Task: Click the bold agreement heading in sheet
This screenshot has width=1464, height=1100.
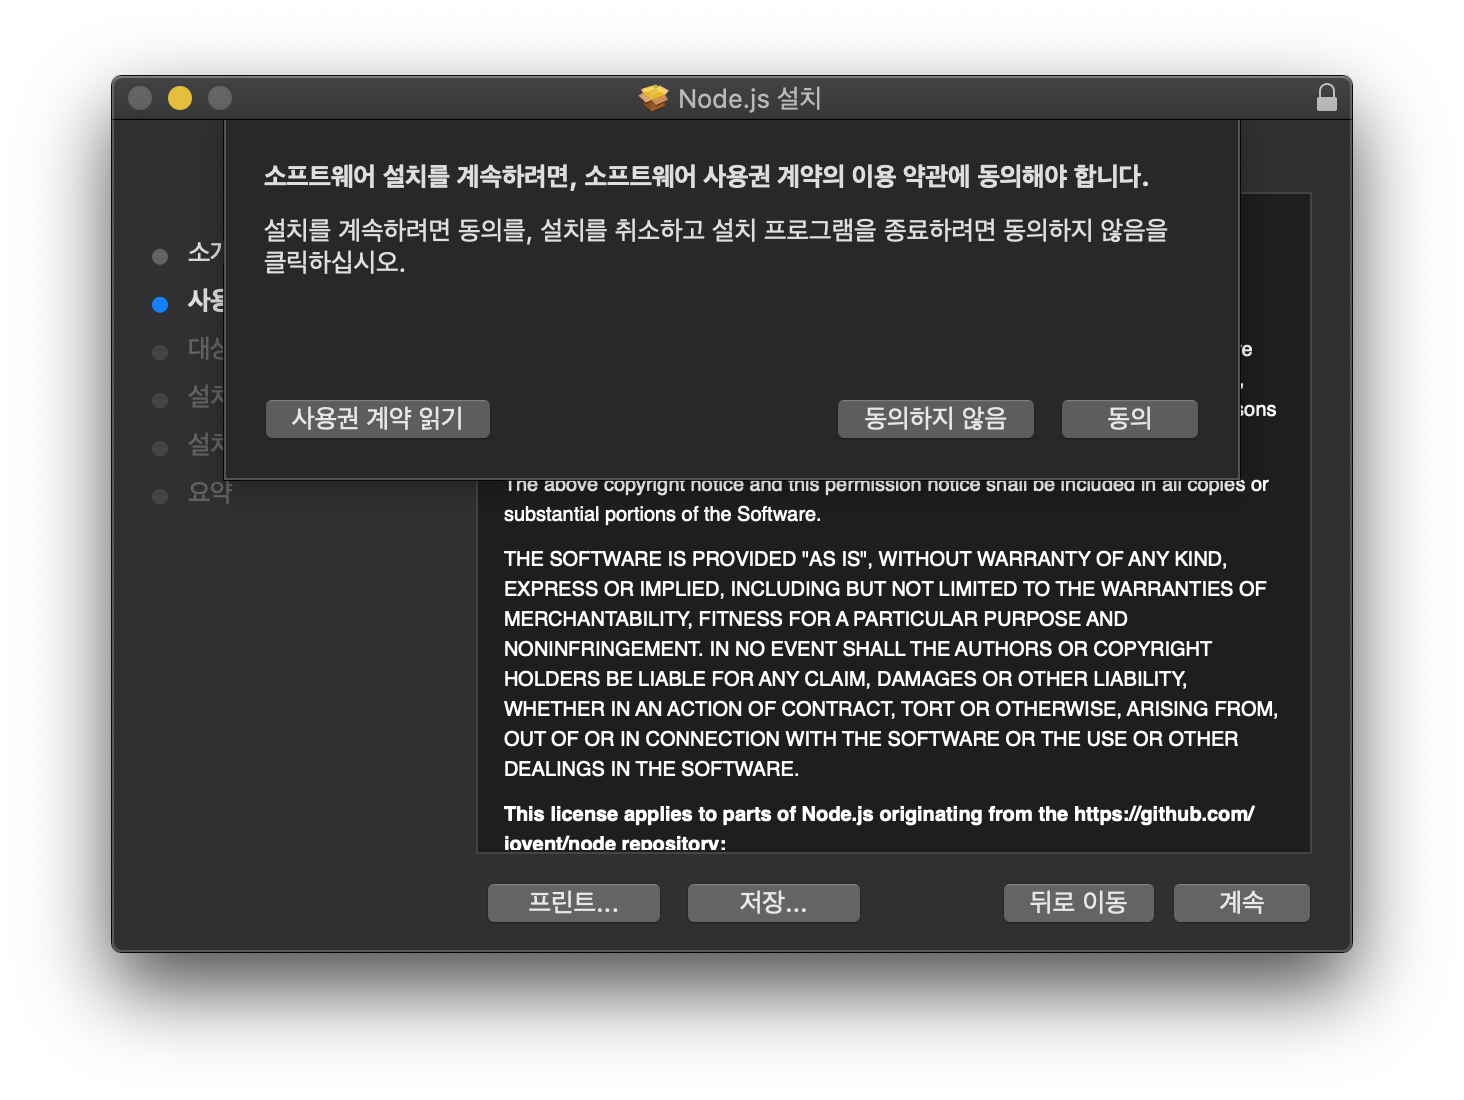Action: pyautogui.click(x=706, y=177)
